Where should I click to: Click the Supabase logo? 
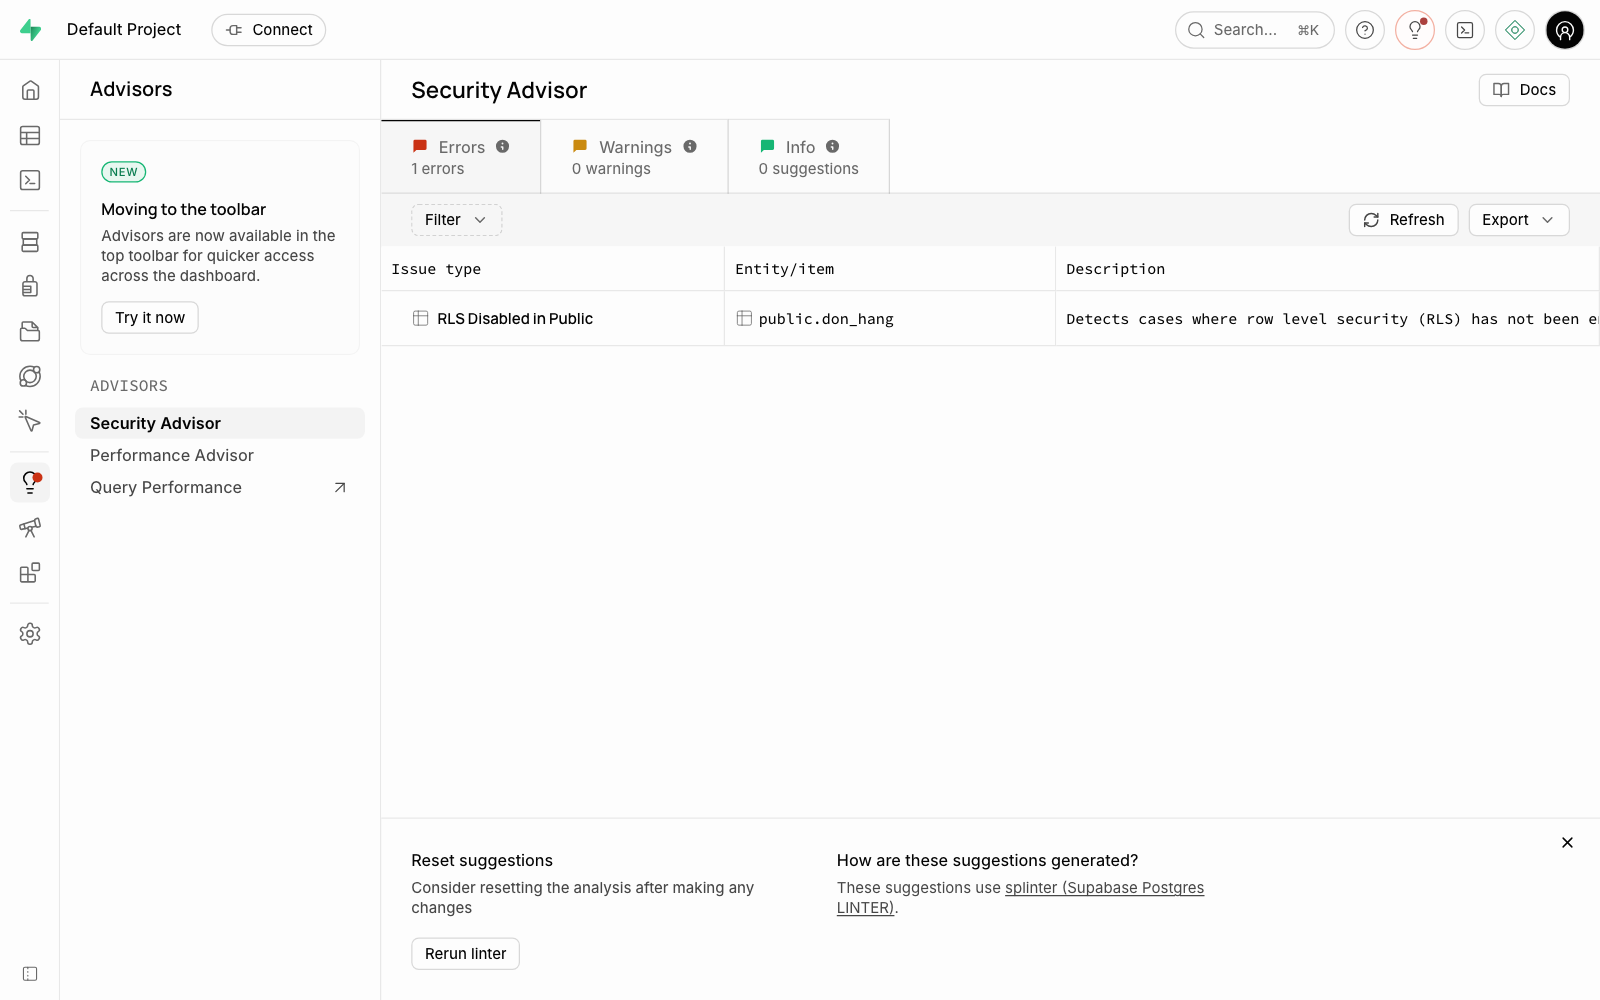click(x=31, y=30)
